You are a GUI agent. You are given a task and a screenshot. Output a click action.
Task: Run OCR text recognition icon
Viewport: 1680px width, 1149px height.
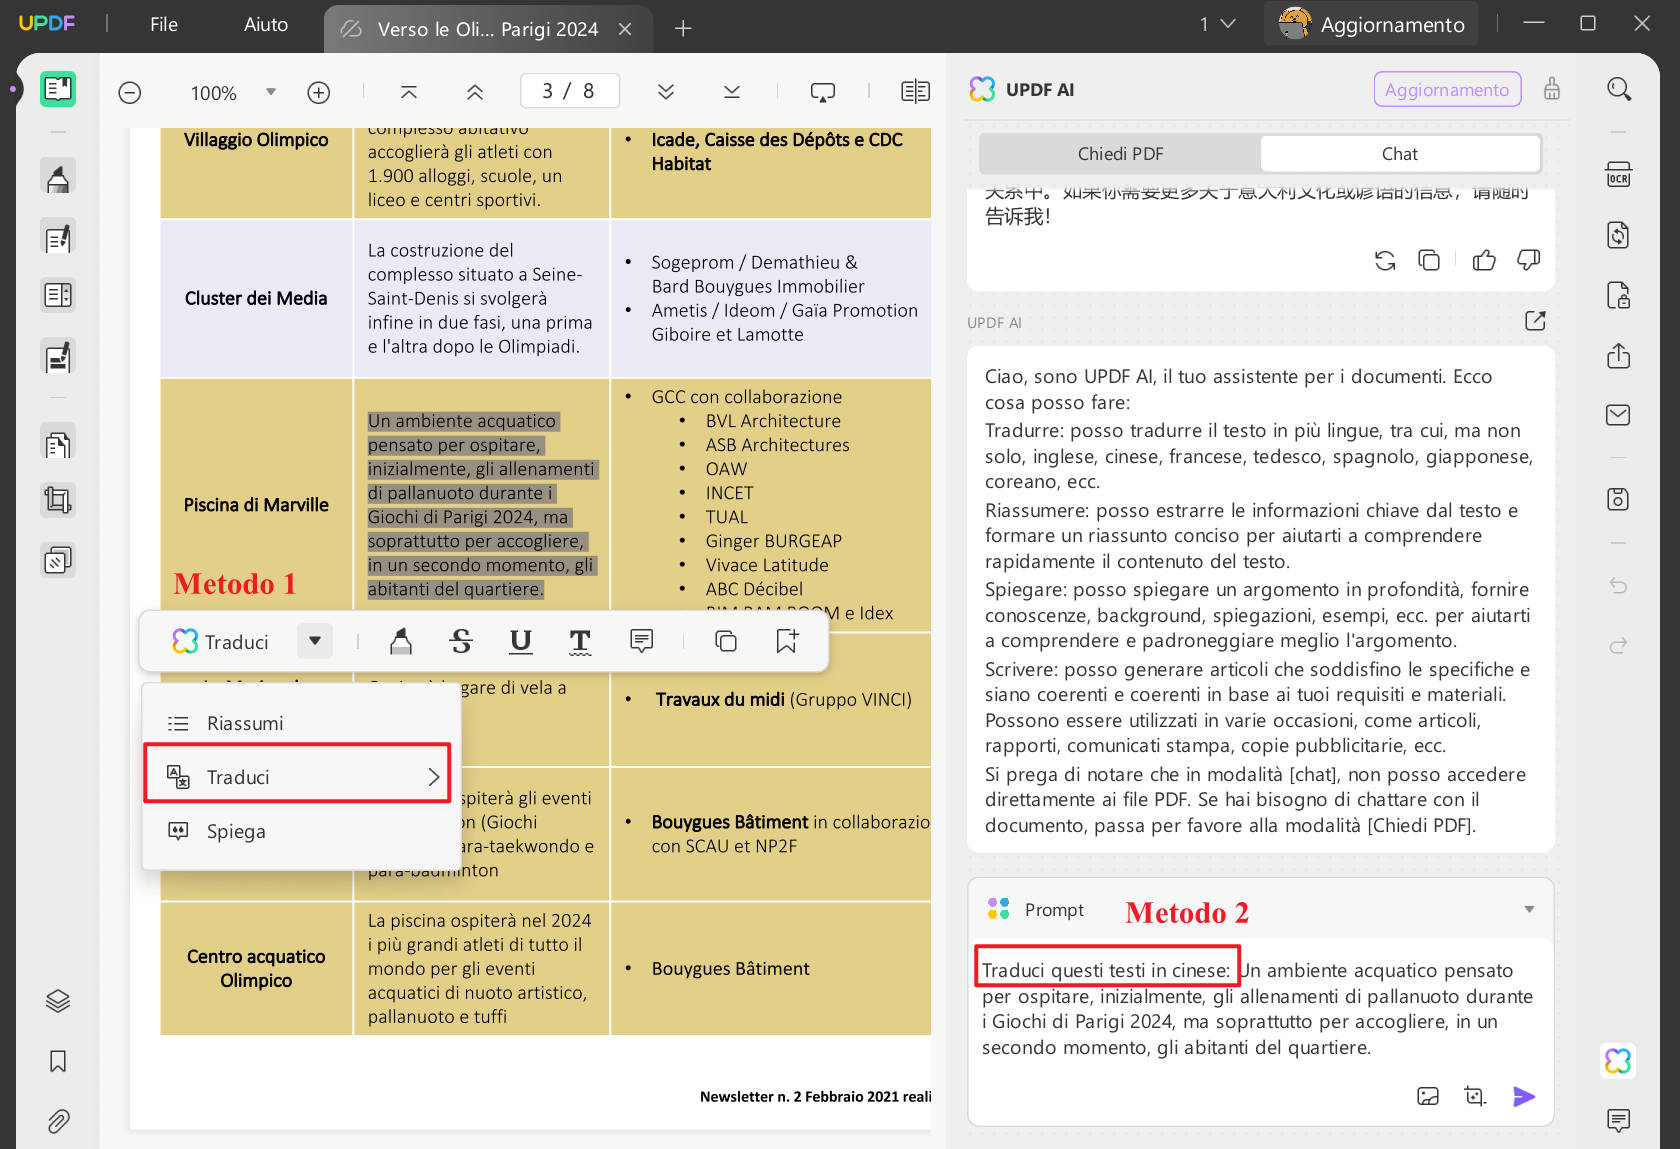[1619, 175]
